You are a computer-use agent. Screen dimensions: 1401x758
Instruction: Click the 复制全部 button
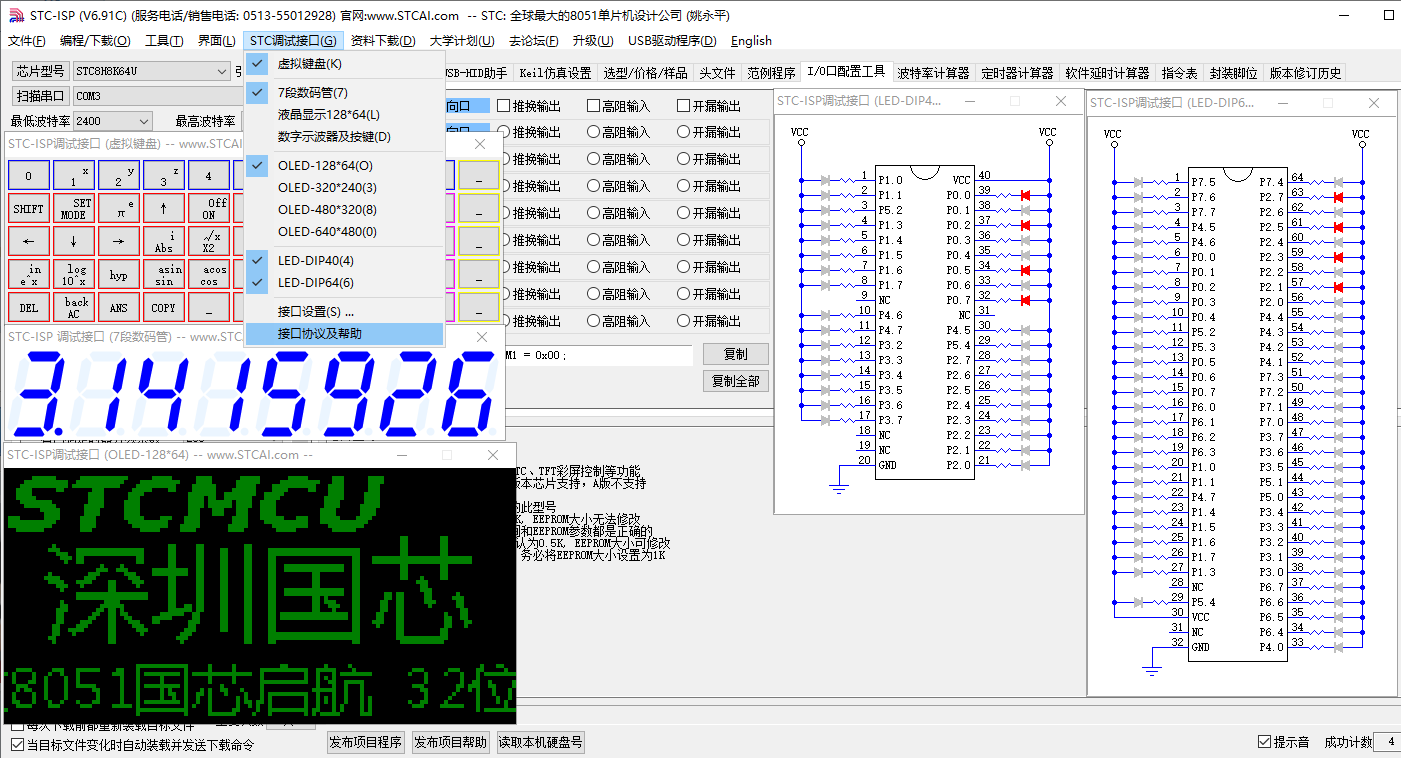click(736, 381)
